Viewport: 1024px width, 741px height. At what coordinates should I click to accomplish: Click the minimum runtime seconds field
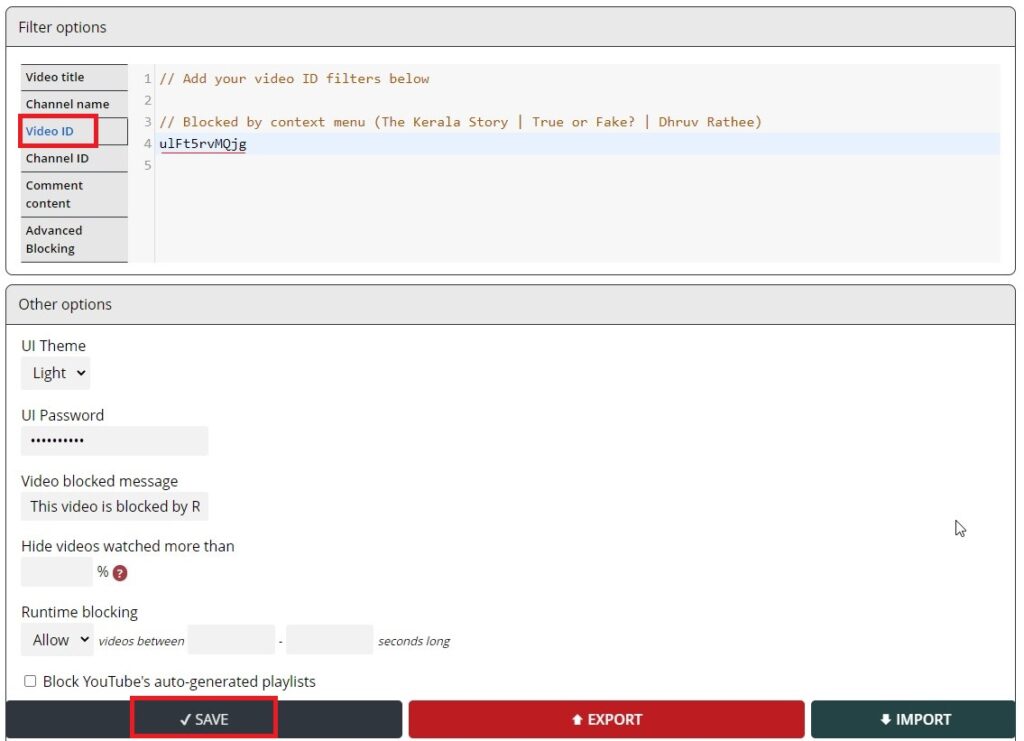coord(231,640)
